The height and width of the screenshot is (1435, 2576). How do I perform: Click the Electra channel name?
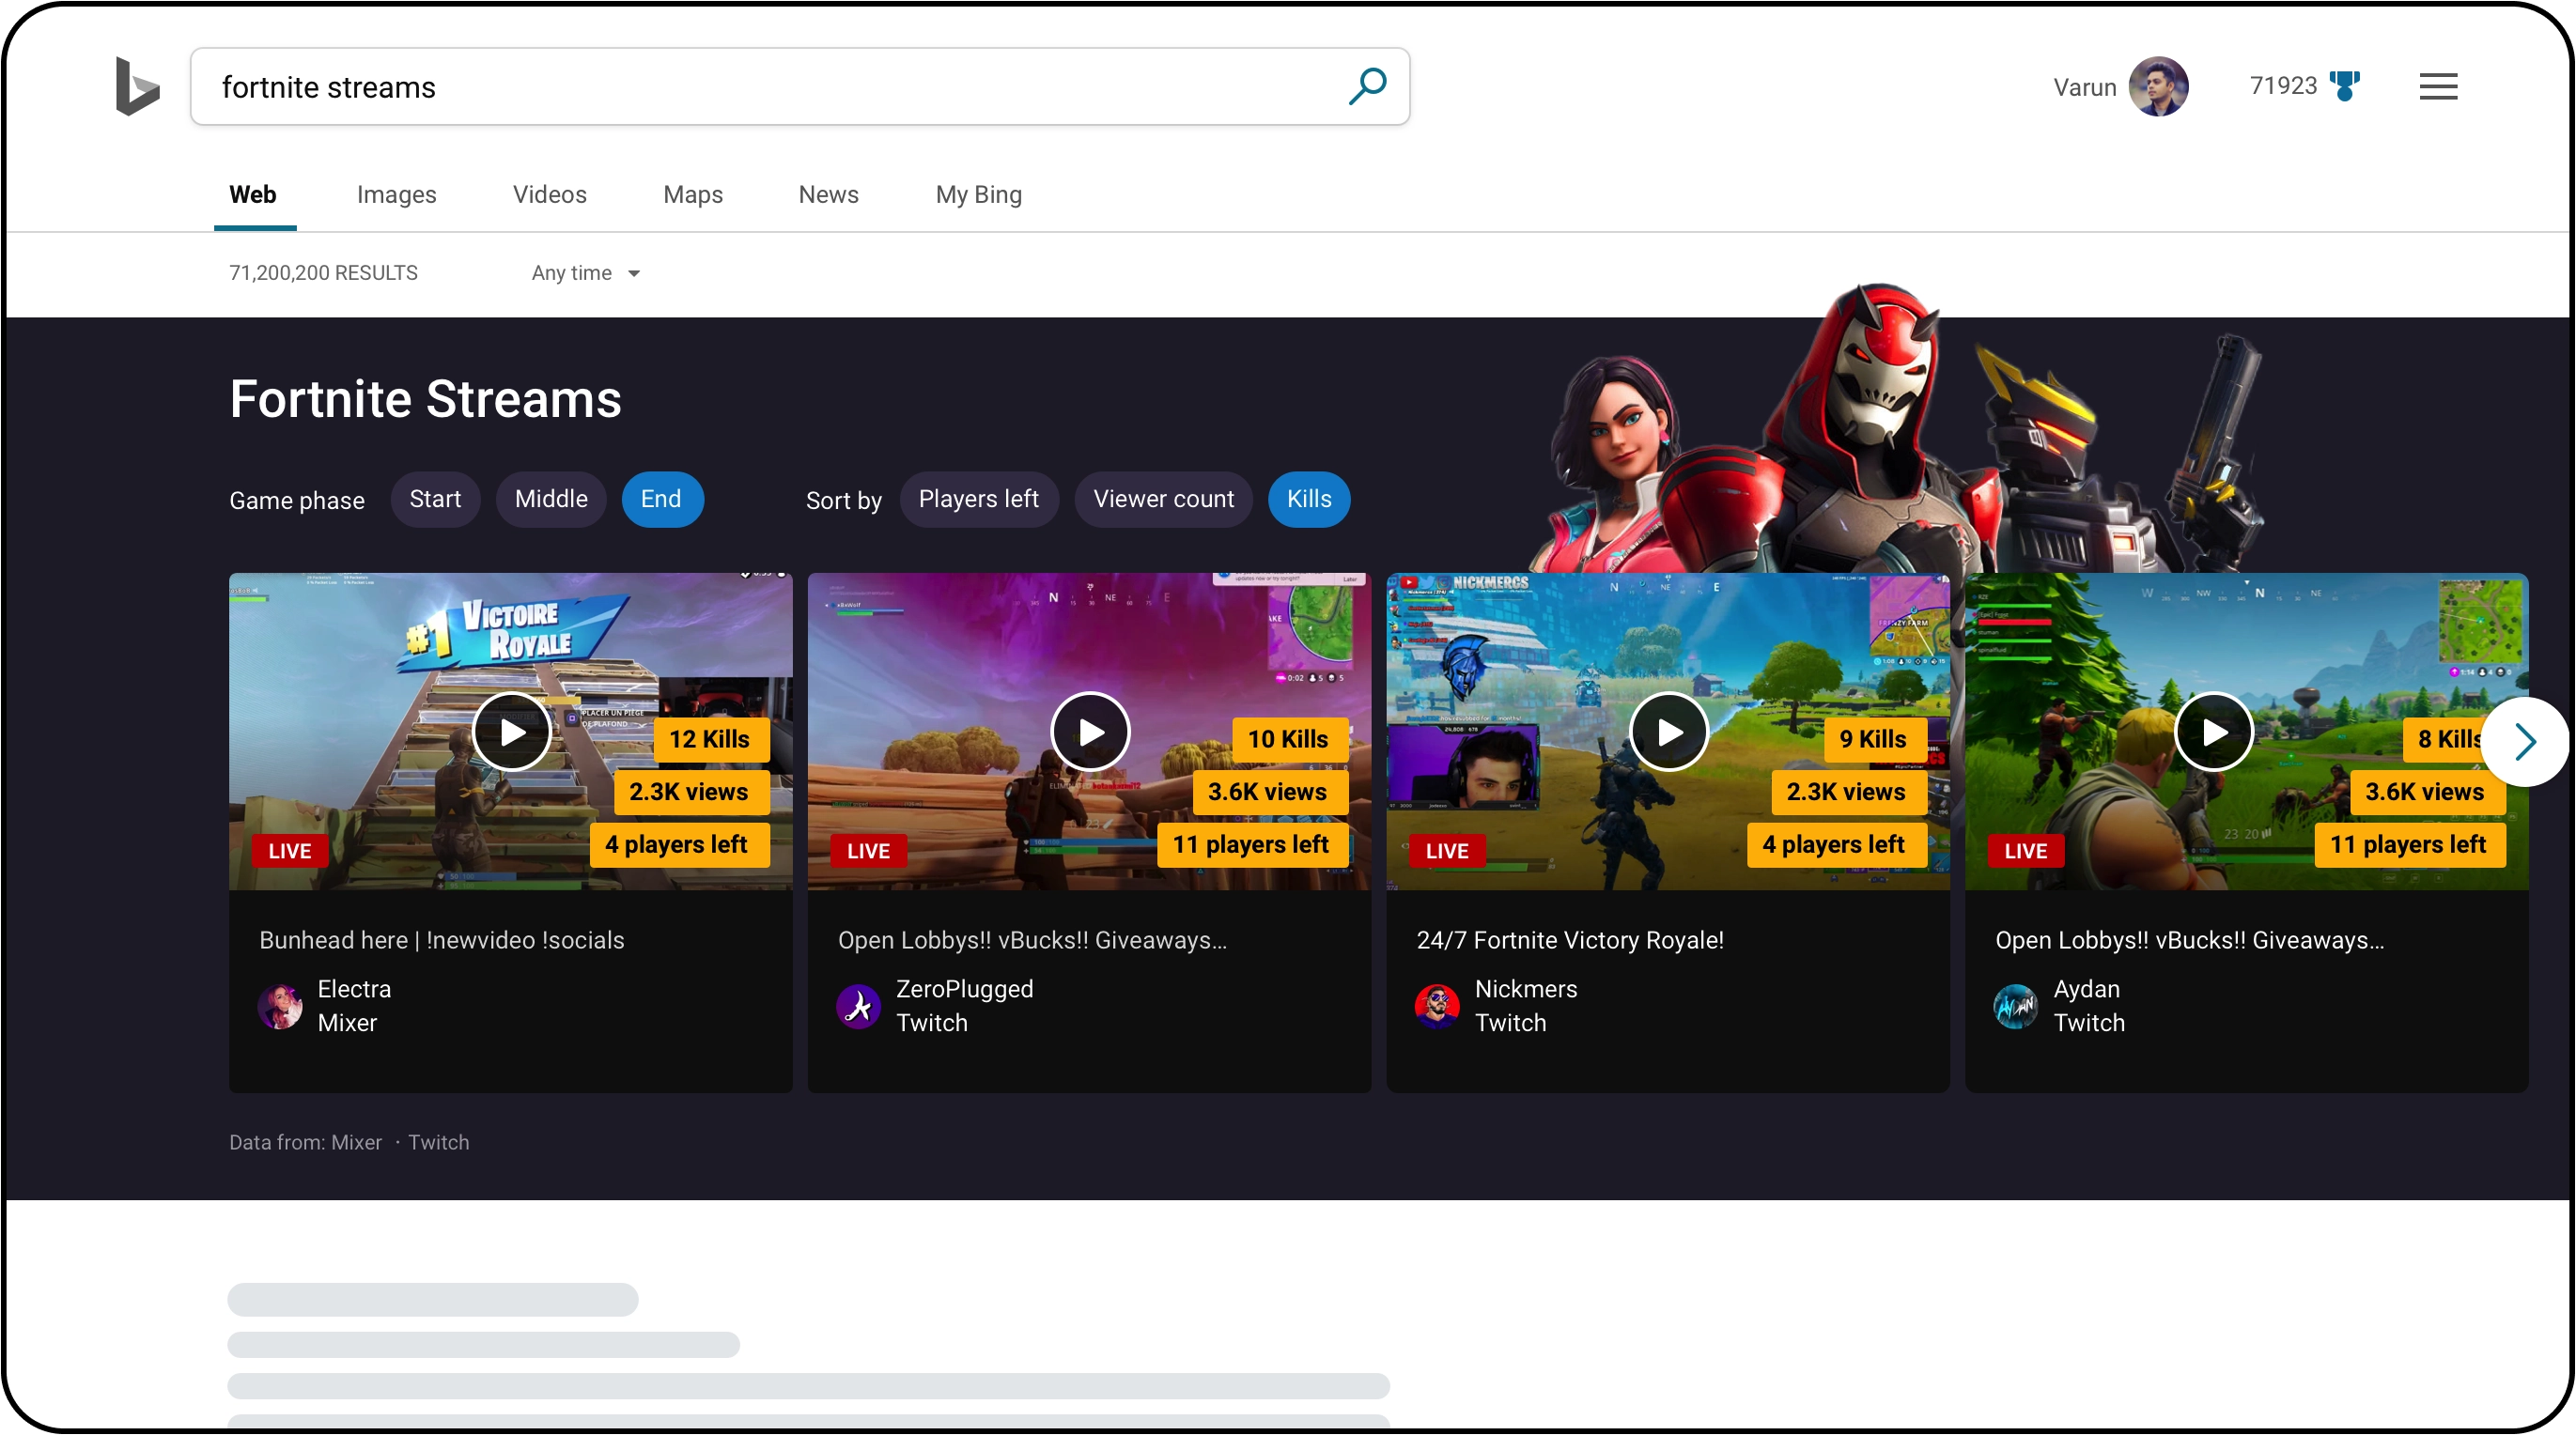coord(354,988)
